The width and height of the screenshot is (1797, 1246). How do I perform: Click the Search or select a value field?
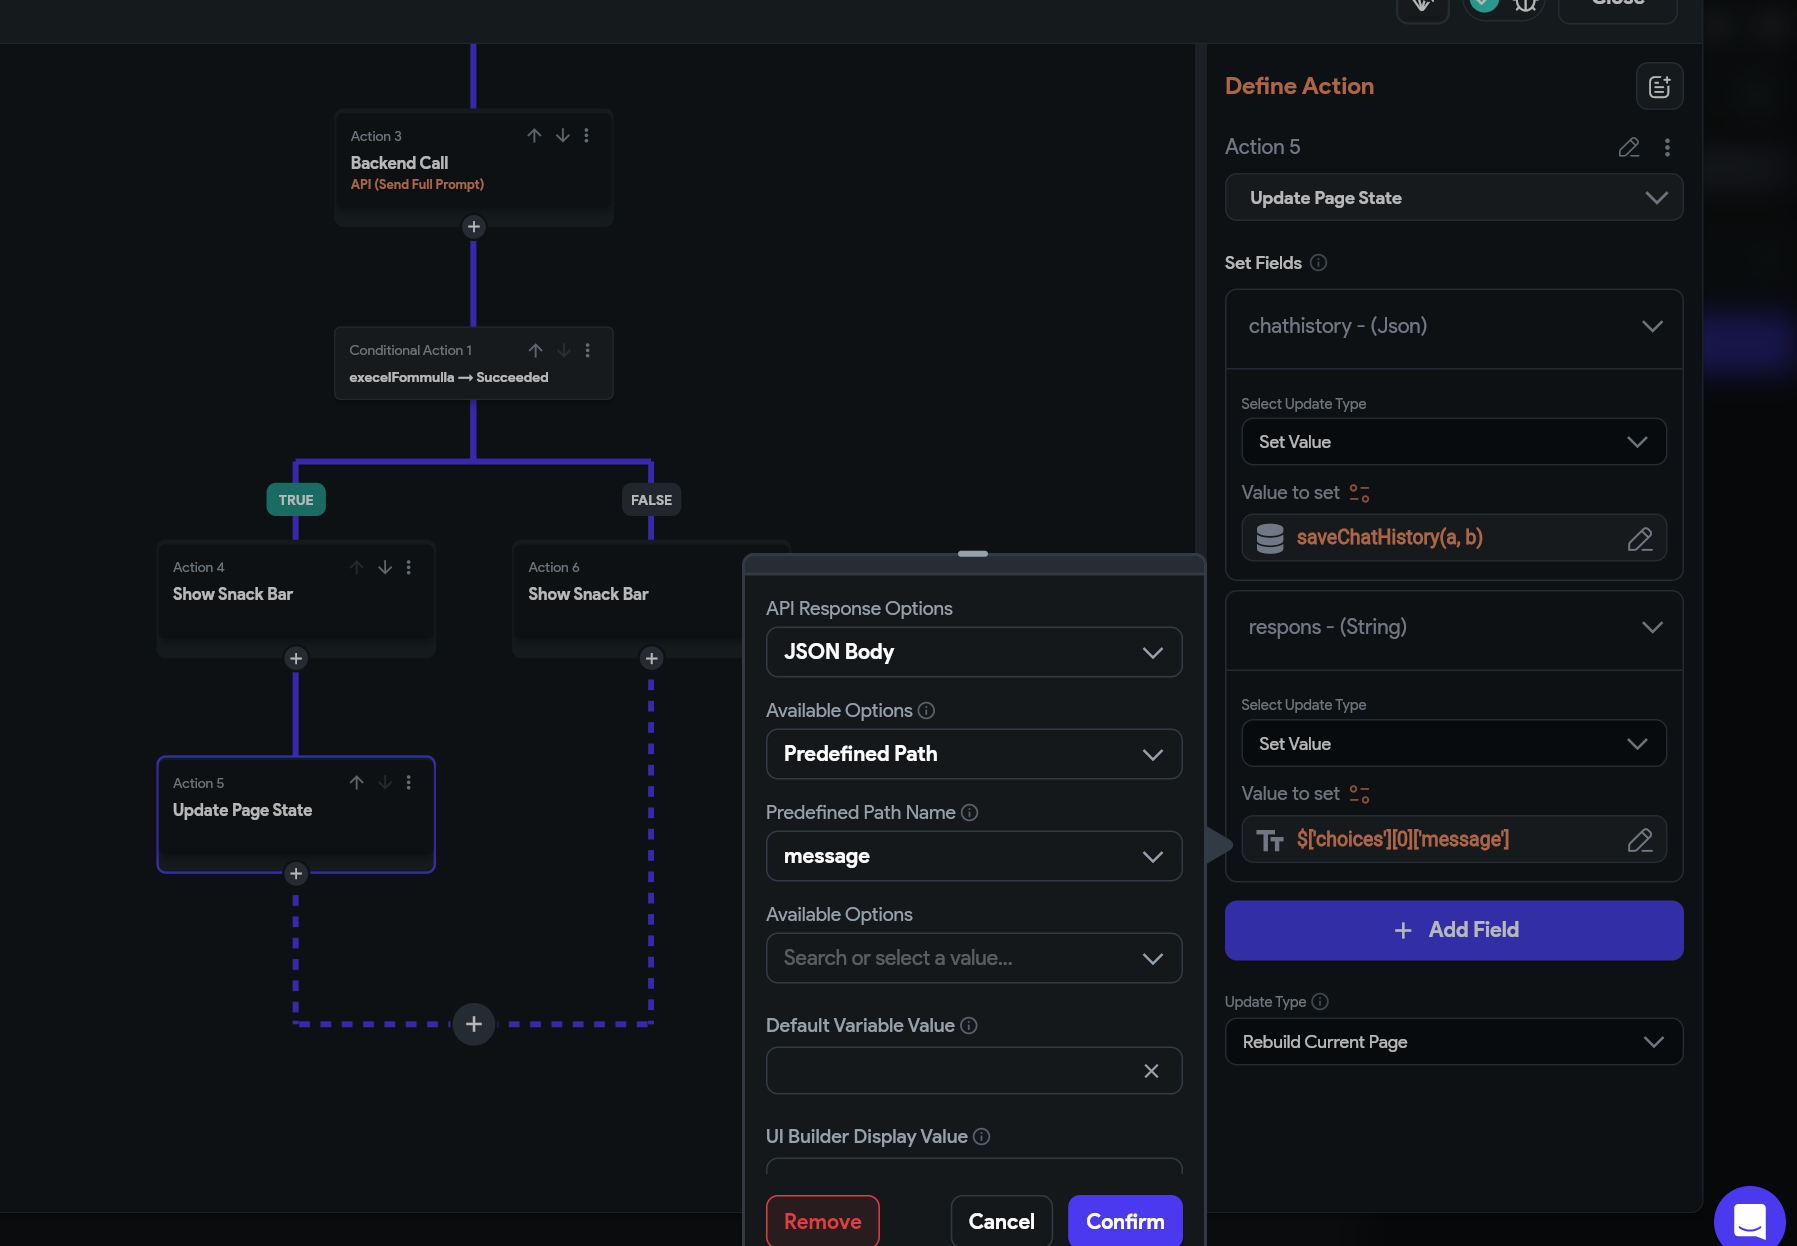(974, 958)
